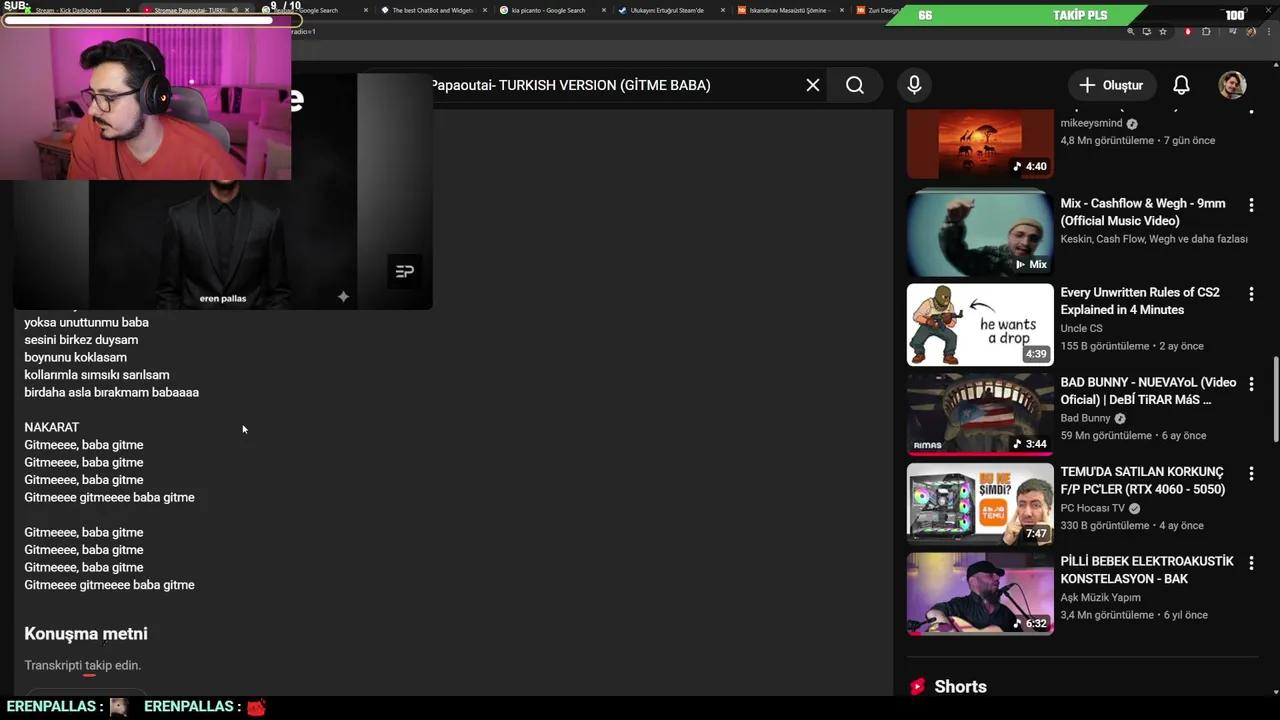The image size is (1280, 720).
Task: Open title 'TEMU'DA SATILAN KORKUNÇ F/P PC'LER'
Action: tap(1142, 480)
